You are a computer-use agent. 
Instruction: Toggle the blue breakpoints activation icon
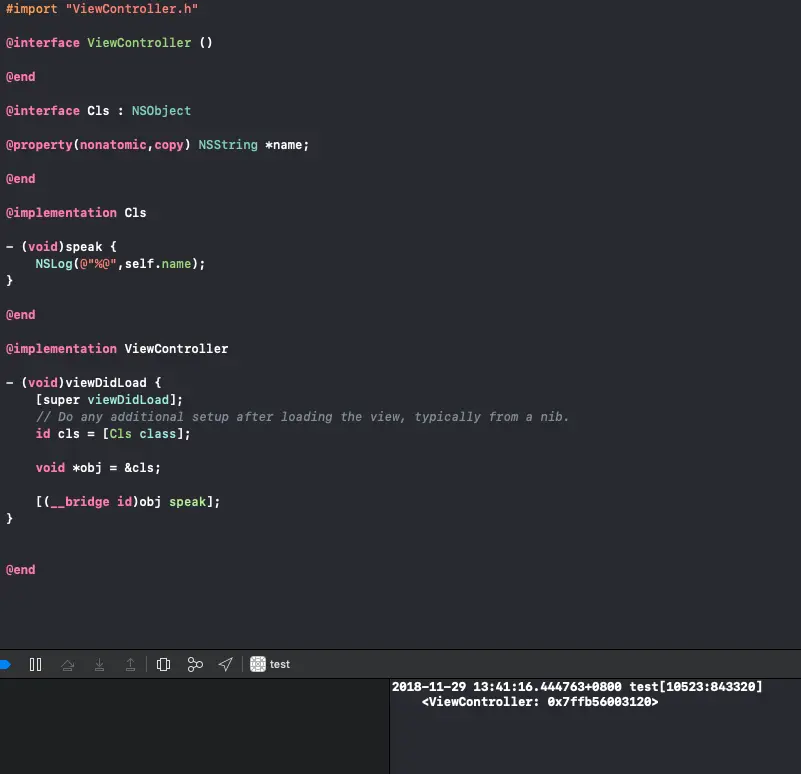click(x=5, y=664)
